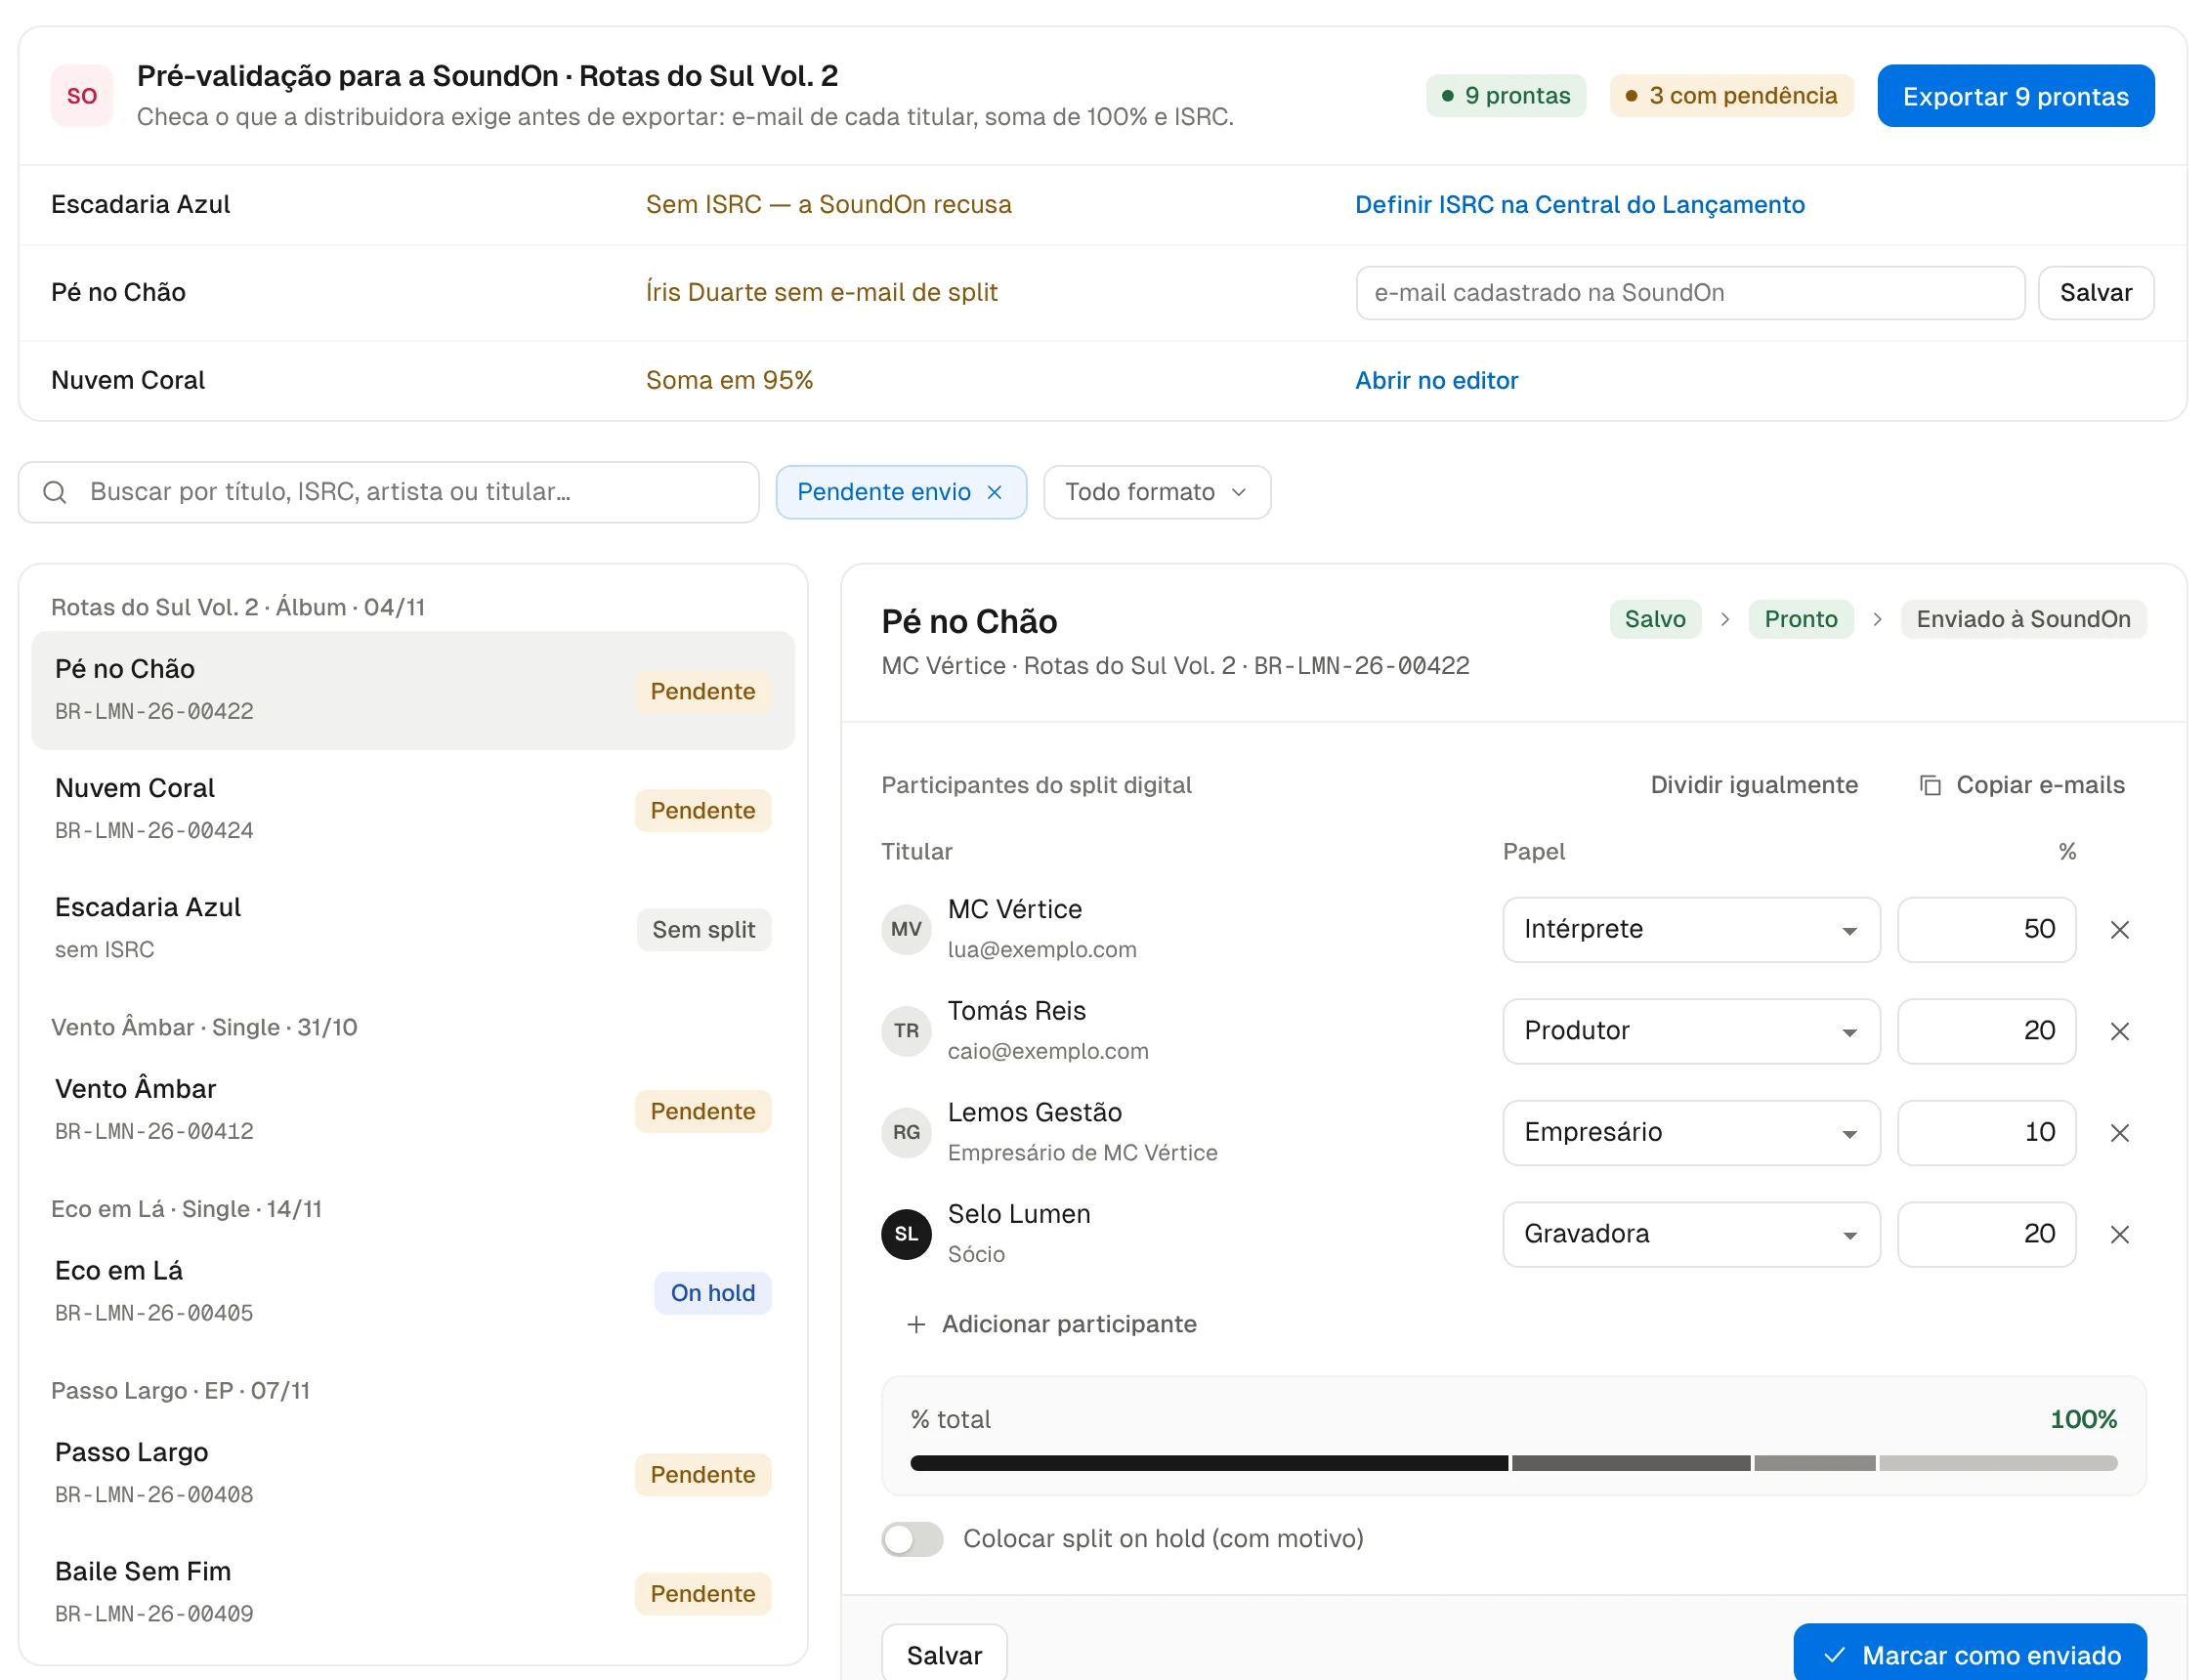Click the TR avatar of Tomás Reis
Viewport: 2208px width, 1680px height.
[906, 1031]
